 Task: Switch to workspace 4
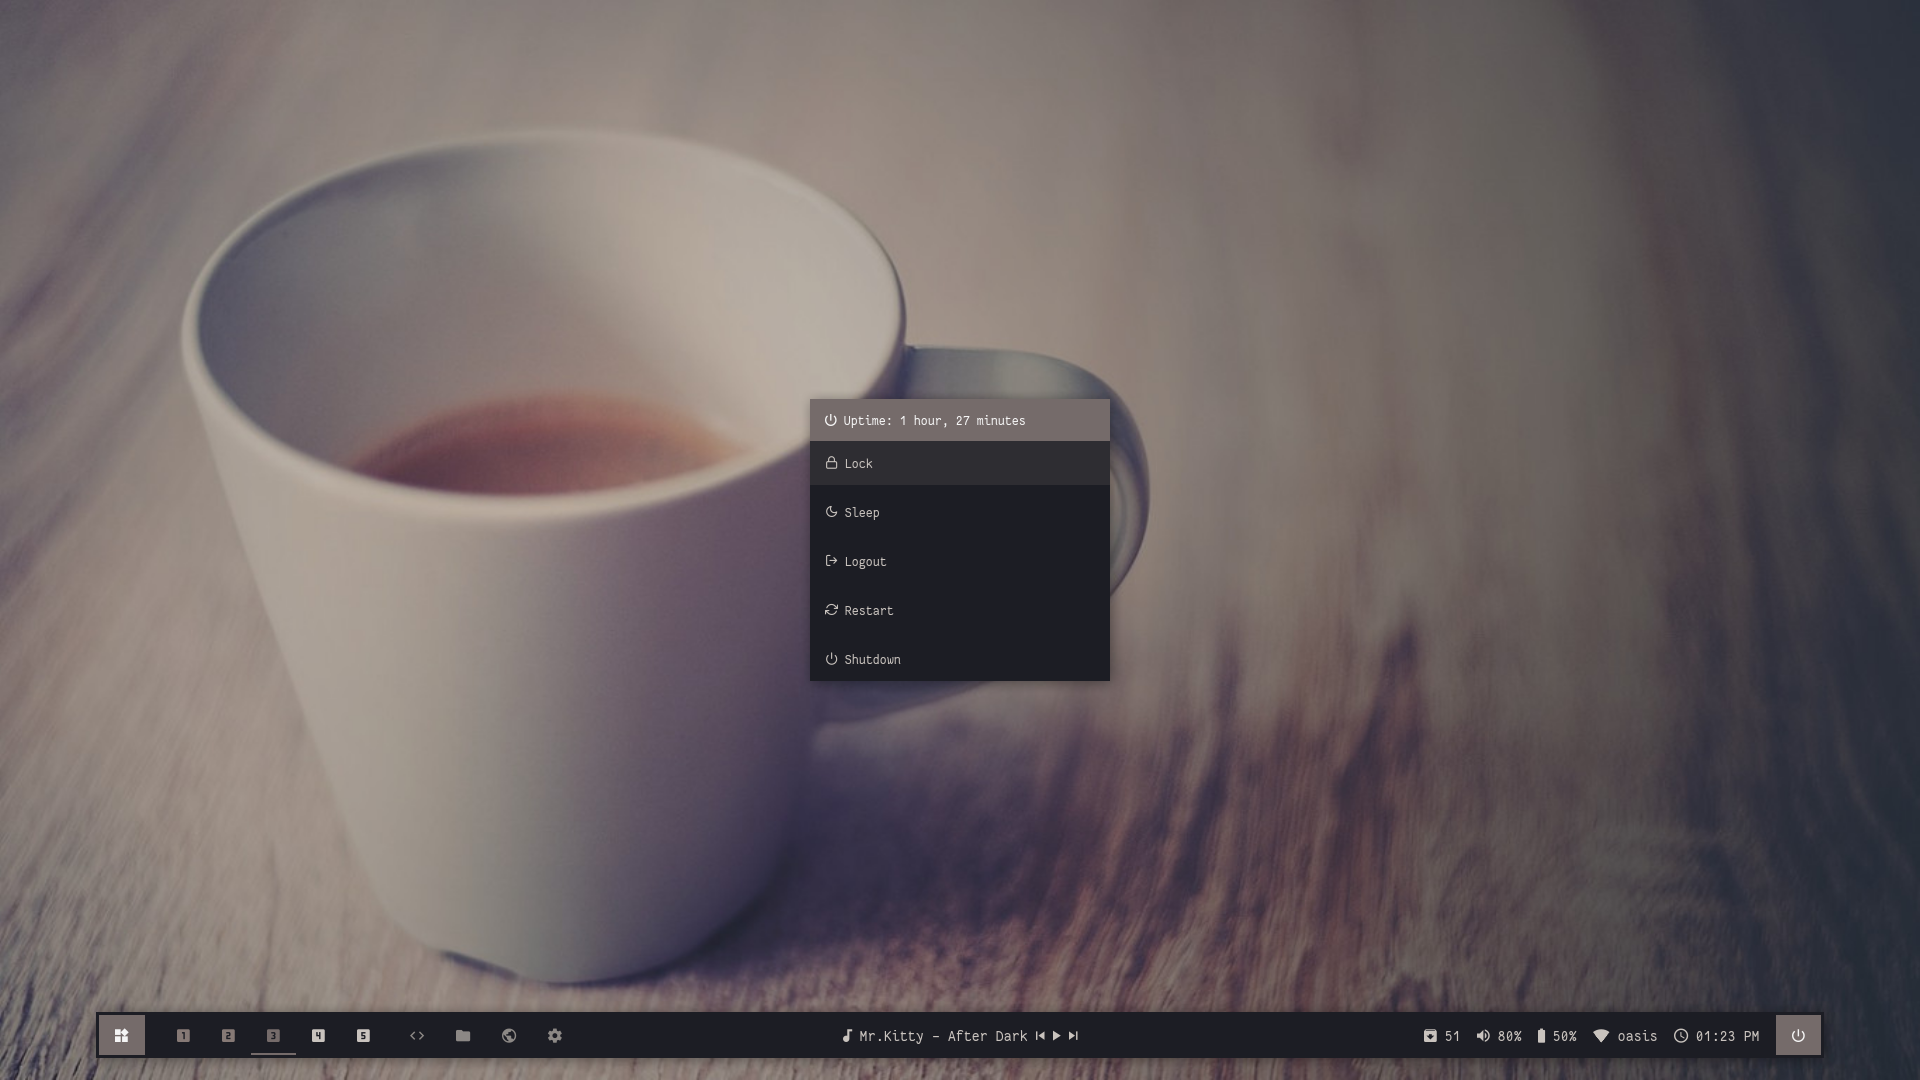(x=318, y=1036)
